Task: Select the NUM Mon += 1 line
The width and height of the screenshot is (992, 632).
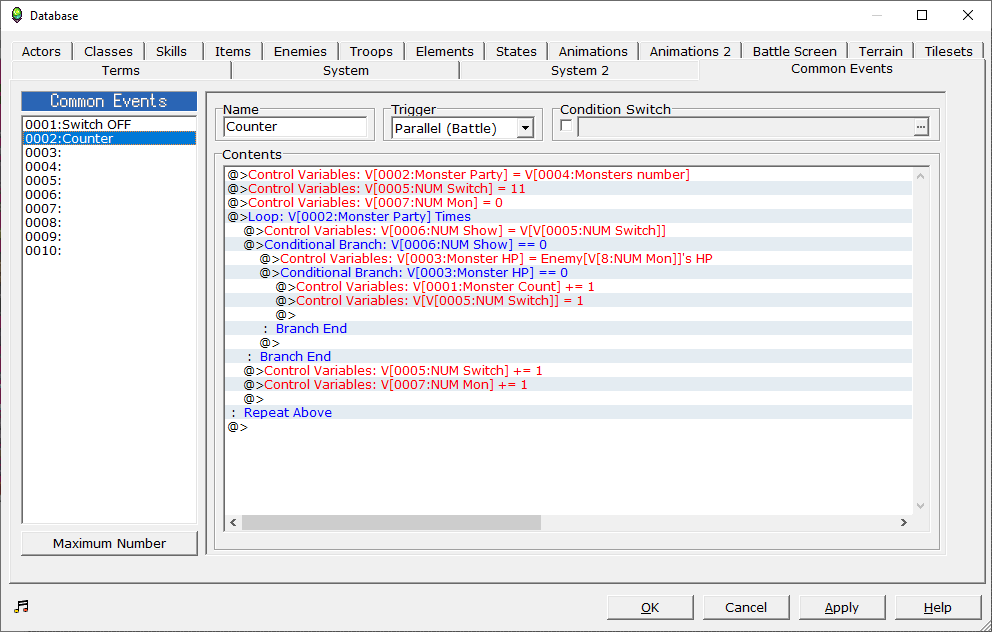Action: (569, 385)
